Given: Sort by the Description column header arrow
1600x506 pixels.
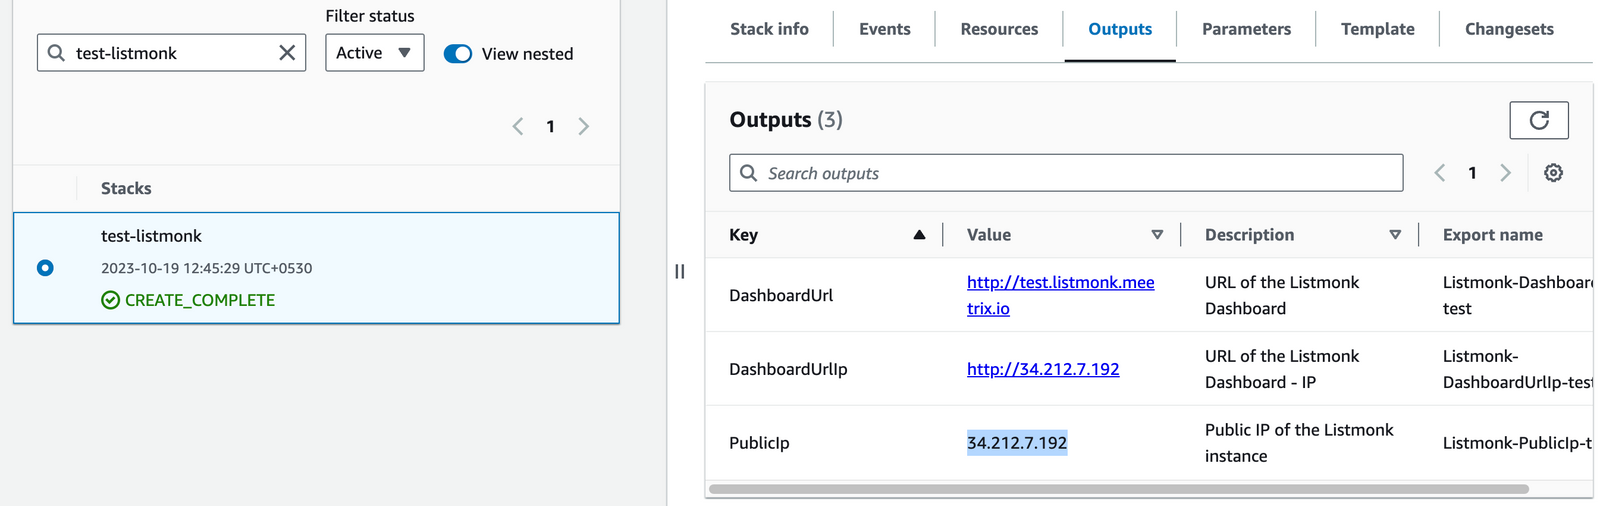Looking at the screenshot, I should [1395, 235].
